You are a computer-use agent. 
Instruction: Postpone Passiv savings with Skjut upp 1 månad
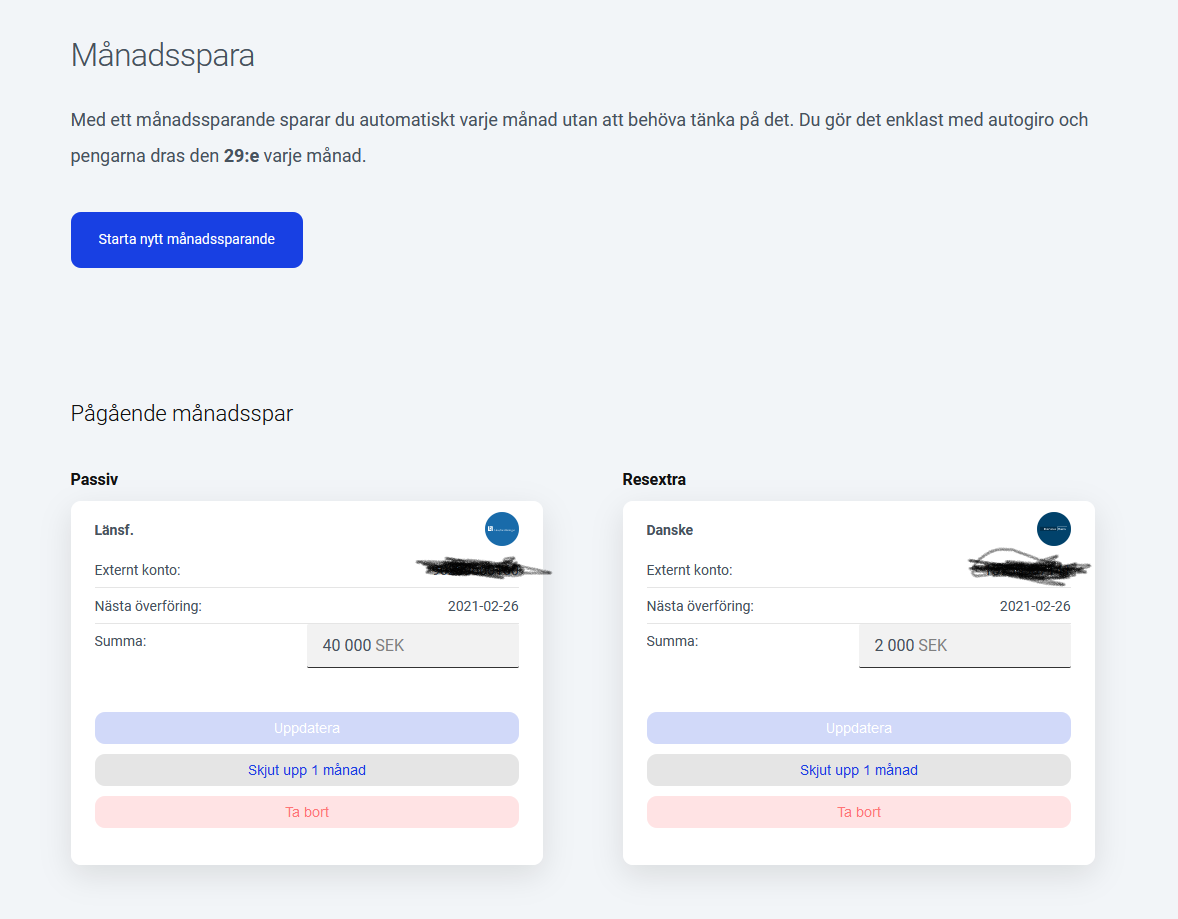coord(306,770)
